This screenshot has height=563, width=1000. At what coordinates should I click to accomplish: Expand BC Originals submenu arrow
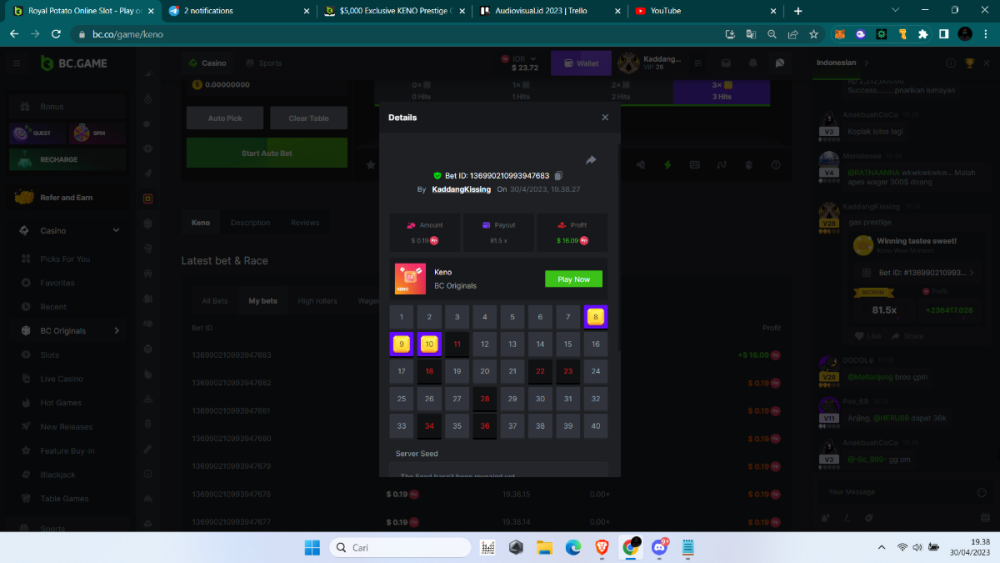[117, 331]
